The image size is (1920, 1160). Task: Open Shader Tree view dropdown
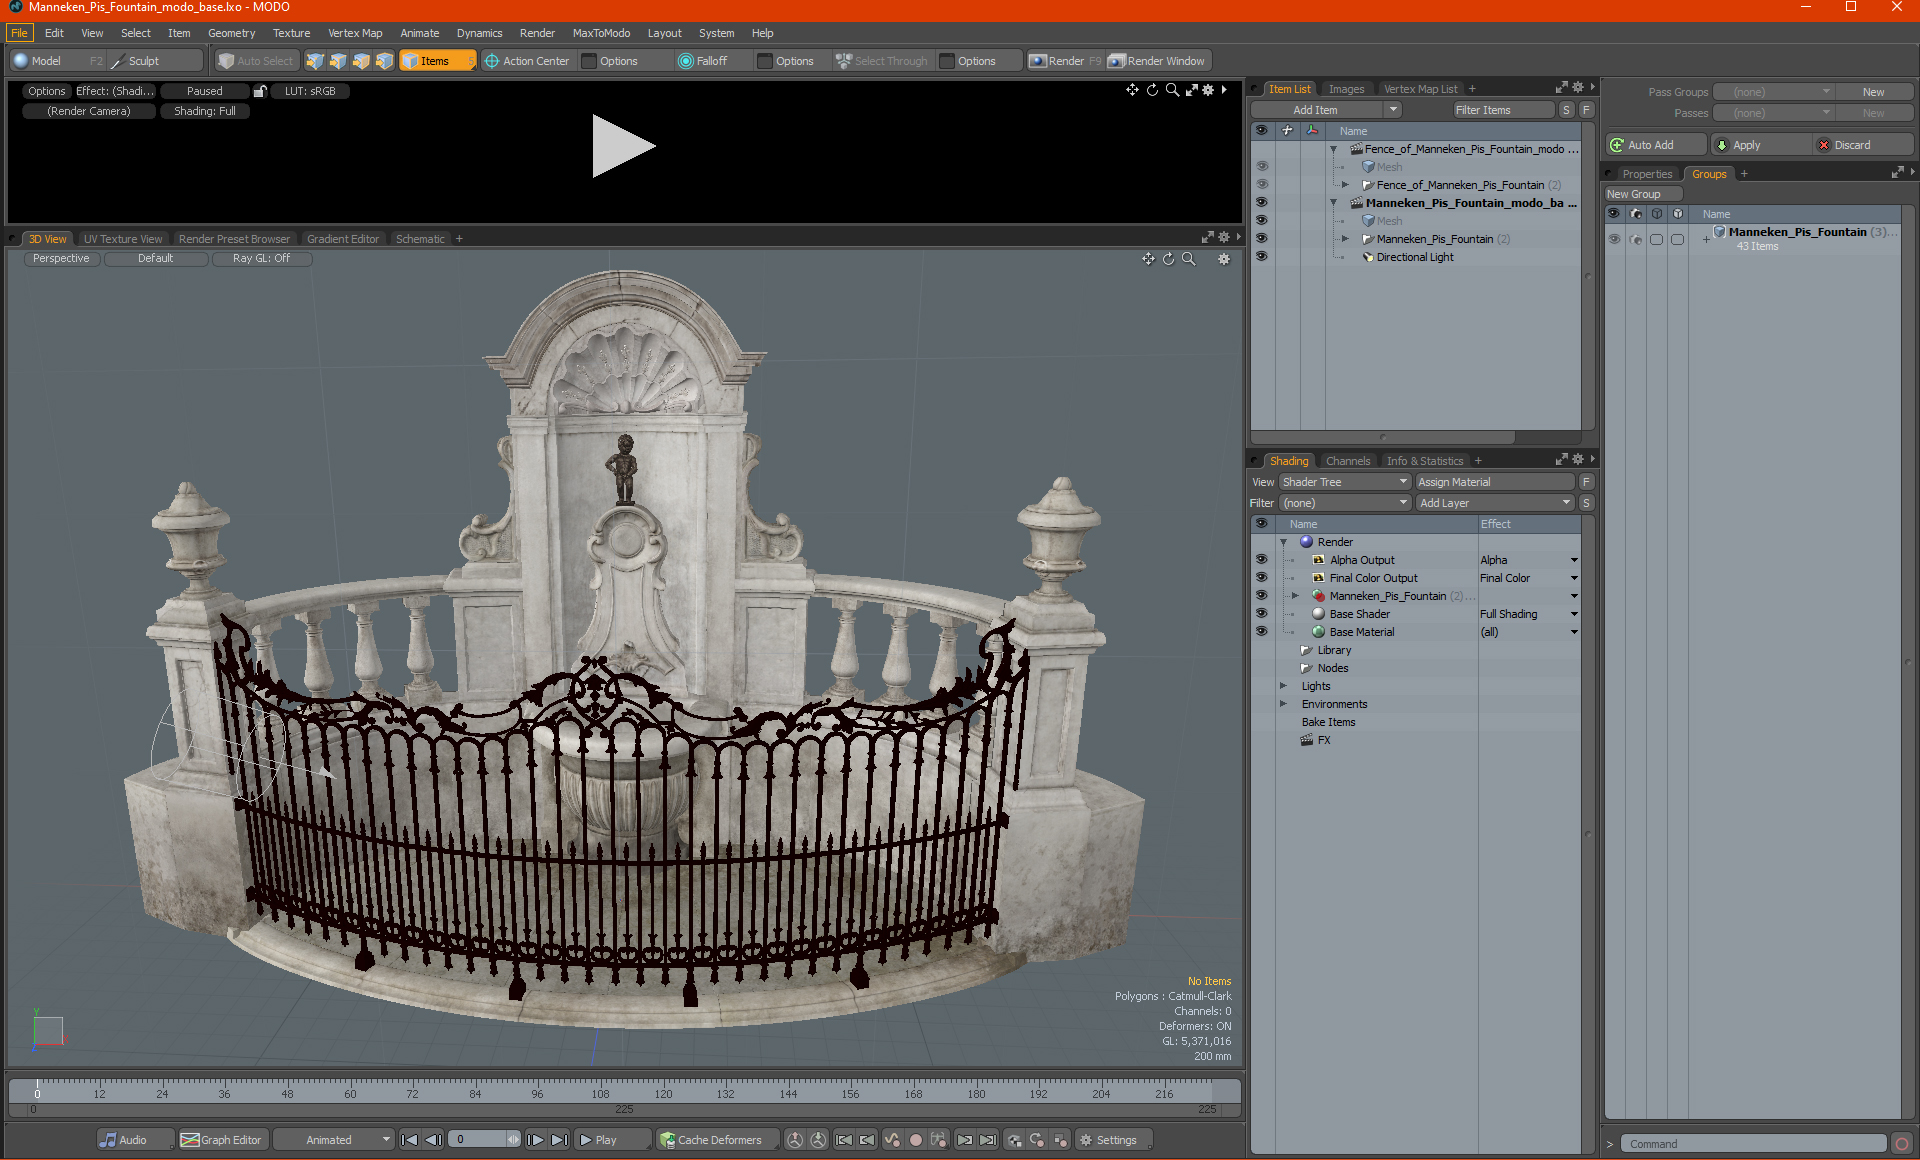click(x=1345, y=482)
